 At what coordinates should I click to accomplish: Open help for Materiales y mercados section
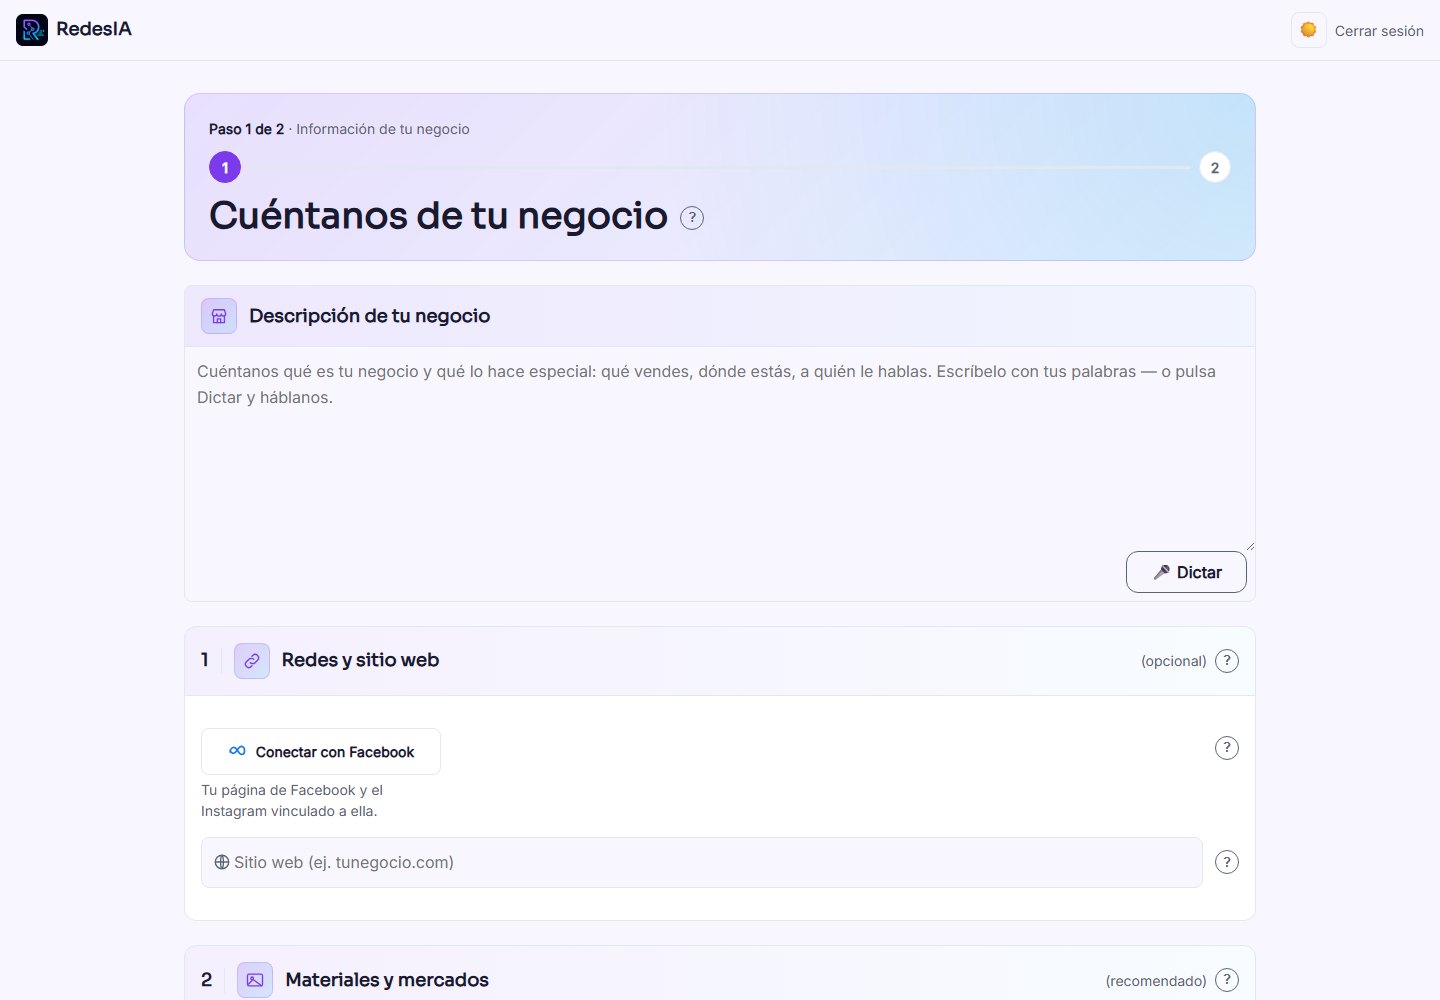point(1227,980)
